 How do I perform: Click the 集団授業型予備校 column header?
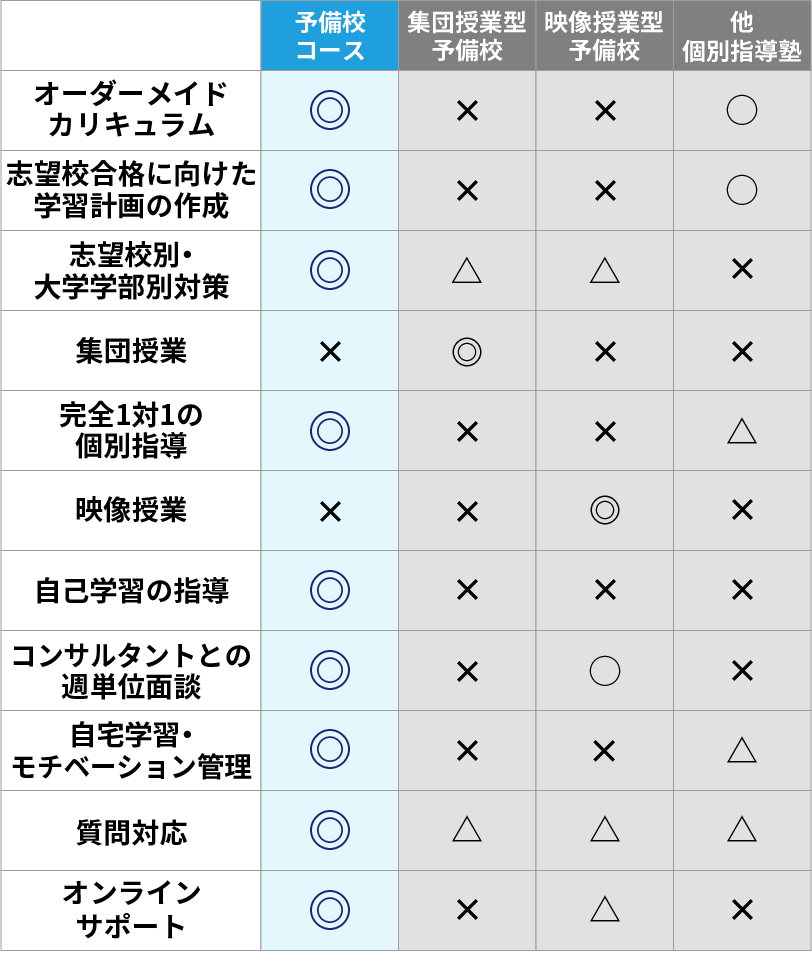pos(467,36)
